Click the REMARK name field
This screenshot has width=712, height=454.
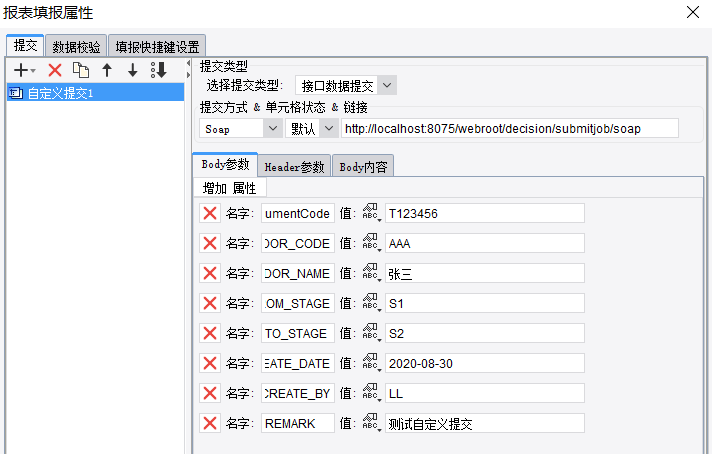pos(298,423)
